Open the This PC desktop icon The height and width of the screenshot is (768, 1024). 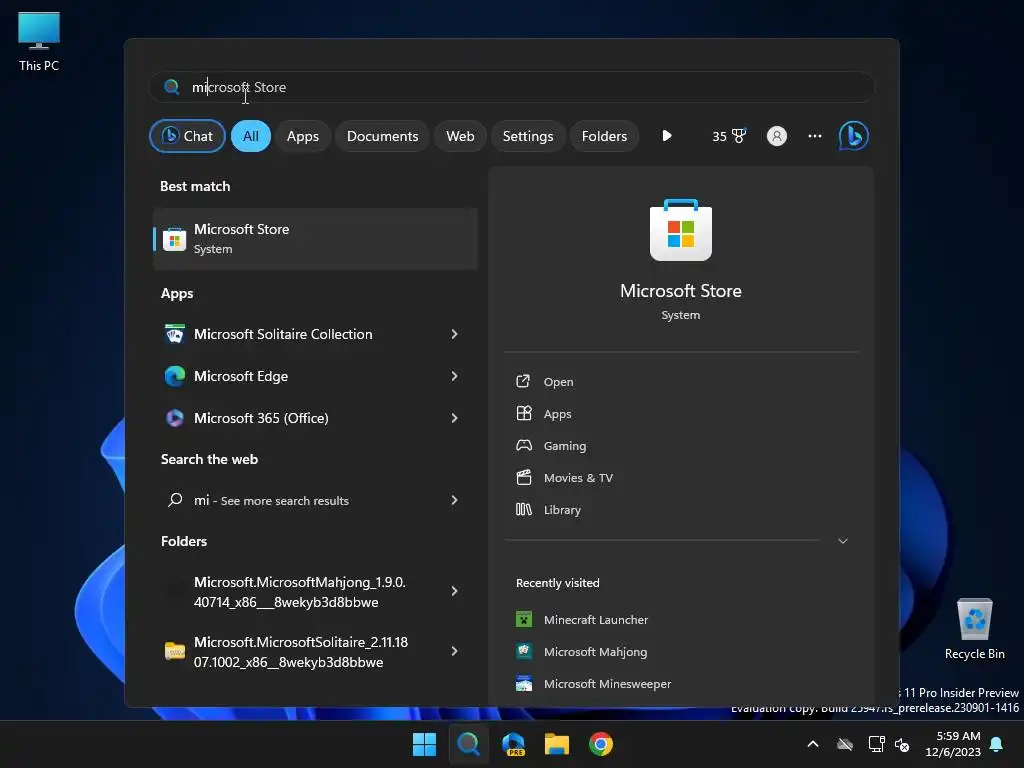coord(39,41)
